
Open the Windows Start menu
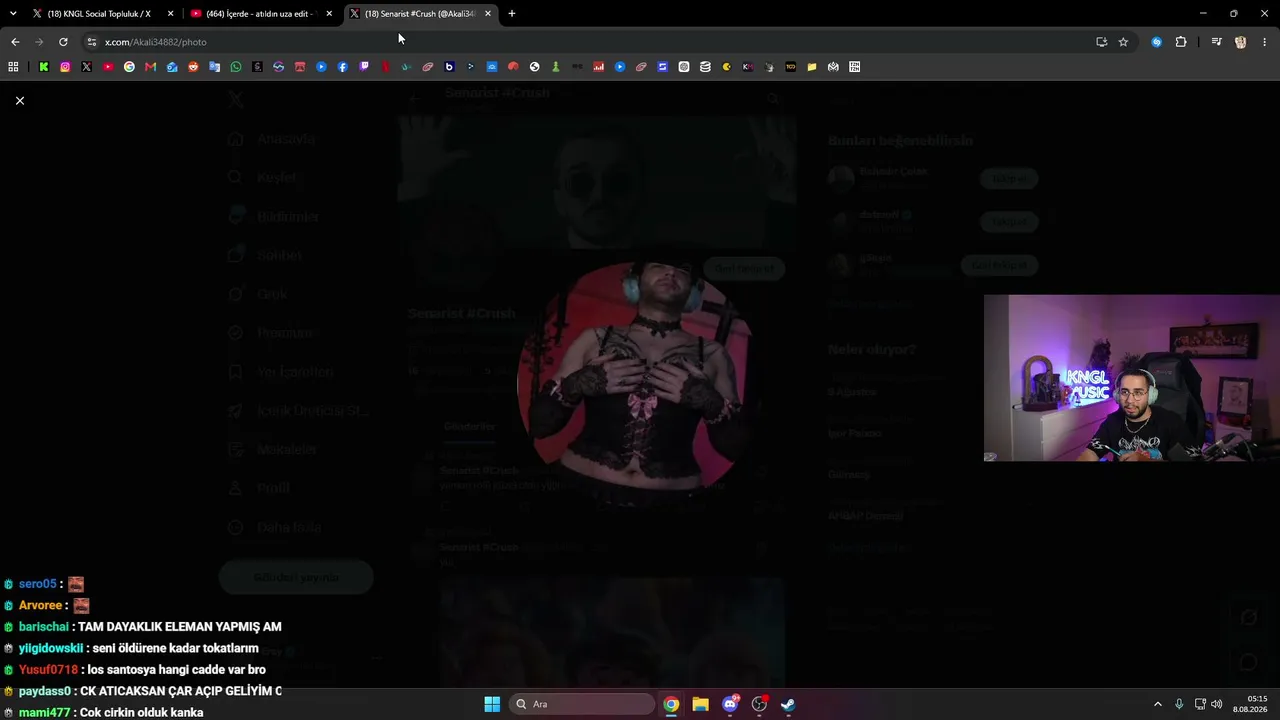pyautogui.click(x=492, y=704)
